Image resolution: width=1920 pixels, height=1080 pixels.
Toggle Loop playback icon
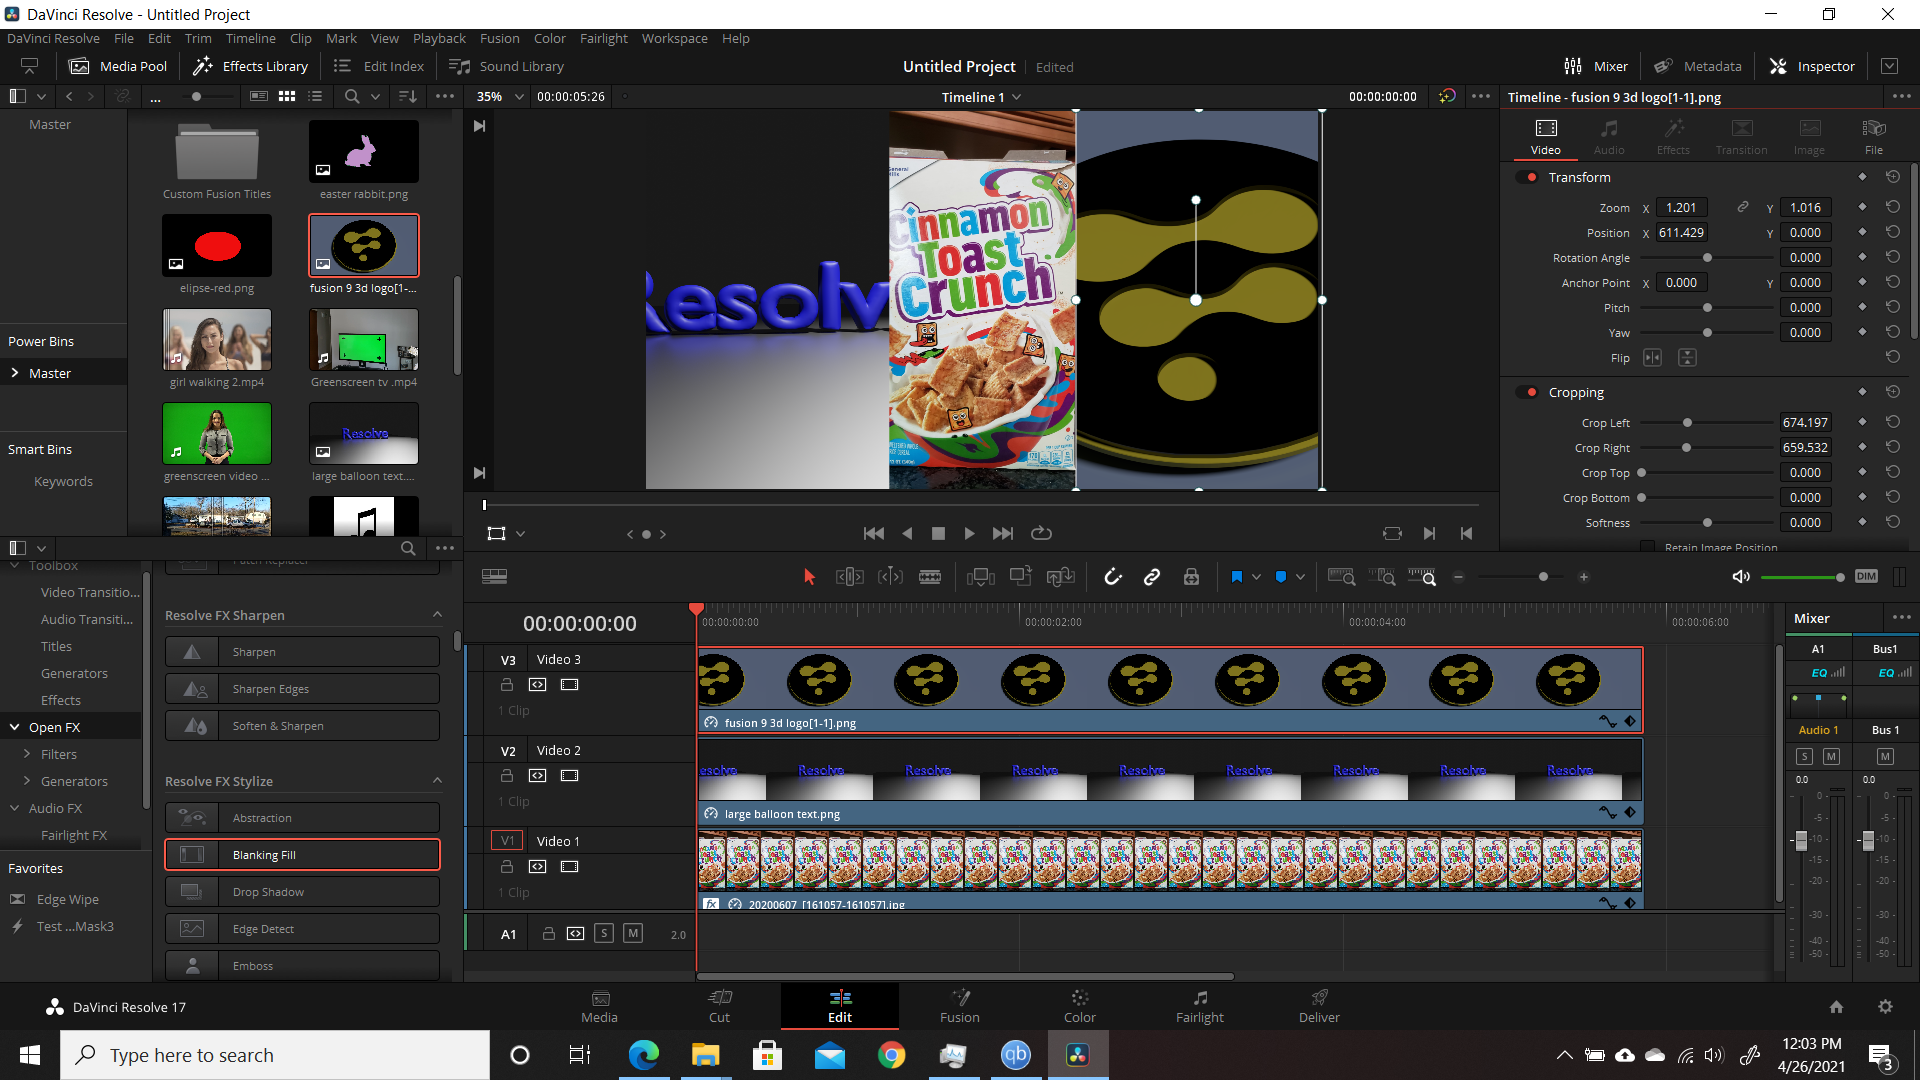[x=1041, y=533]
